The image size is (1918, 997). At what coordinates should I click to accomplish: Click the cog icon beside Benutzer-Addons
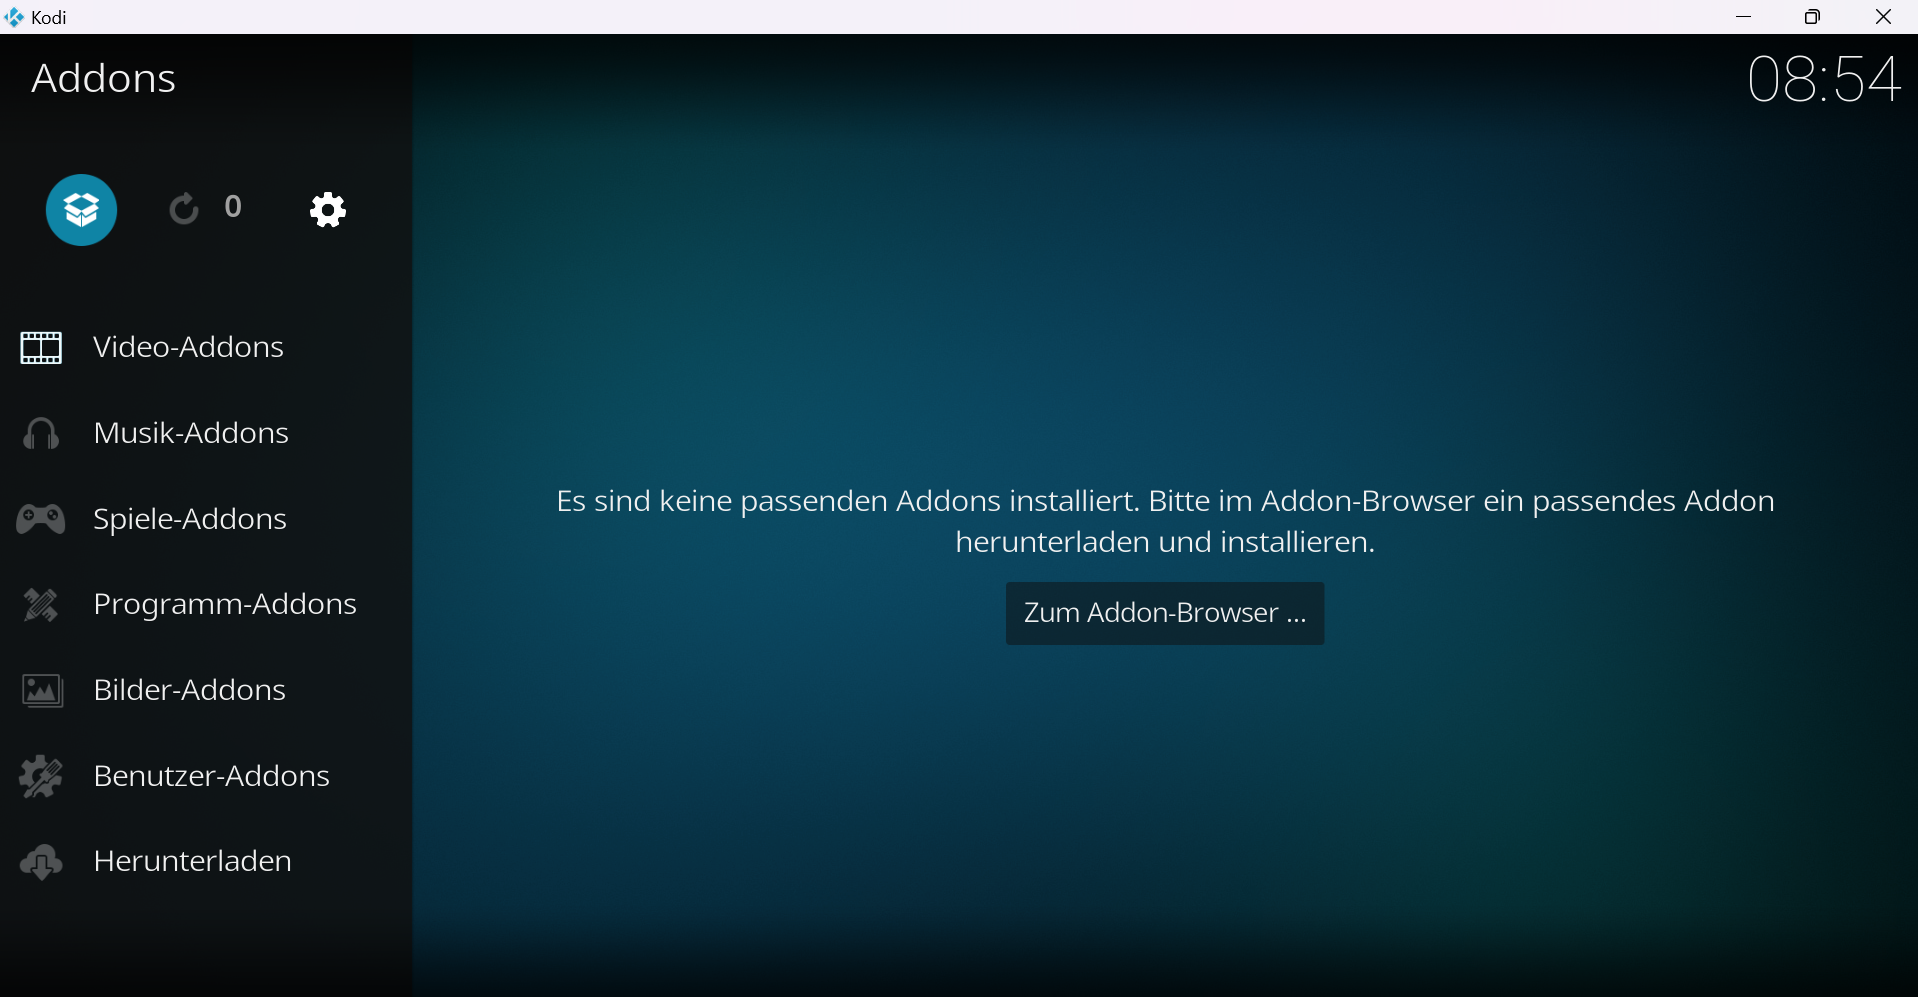(41, 777)
